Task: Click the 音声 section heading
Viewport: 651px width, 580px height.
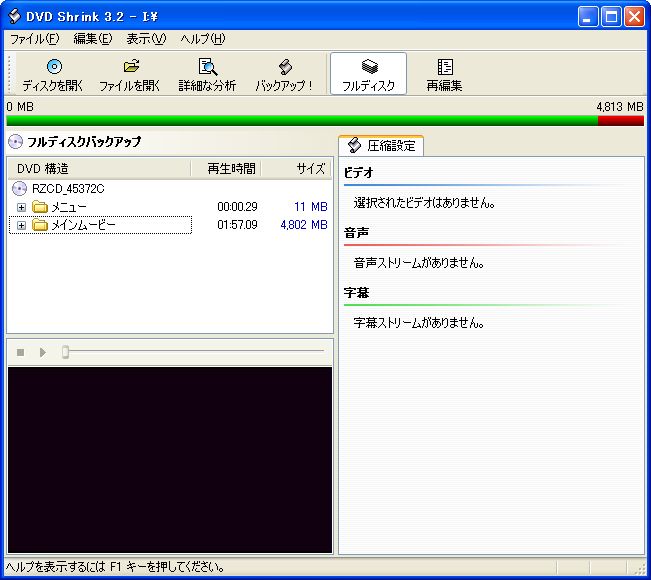Action: [x=356, y=233]
